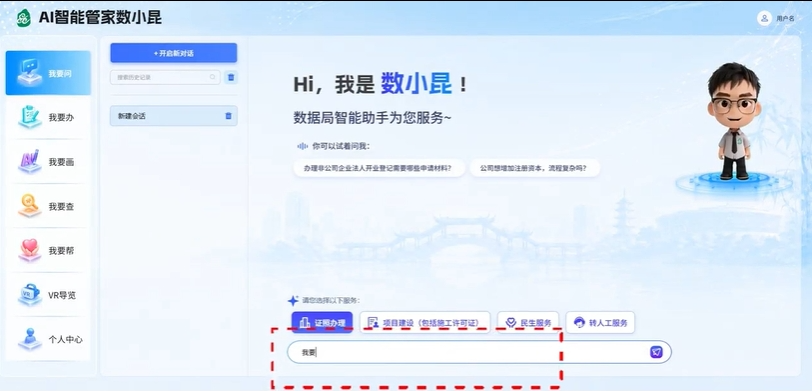This screenshot has height=391, width=812.
Task: Open the 我要办 sidebar item
Action: click(48, 118)
